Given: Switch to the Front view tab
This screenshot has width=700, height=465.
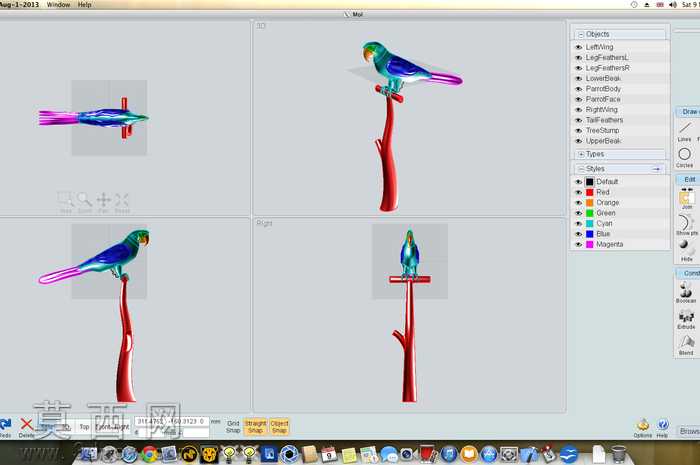Looking at the screenshot, I should (103, 427).
